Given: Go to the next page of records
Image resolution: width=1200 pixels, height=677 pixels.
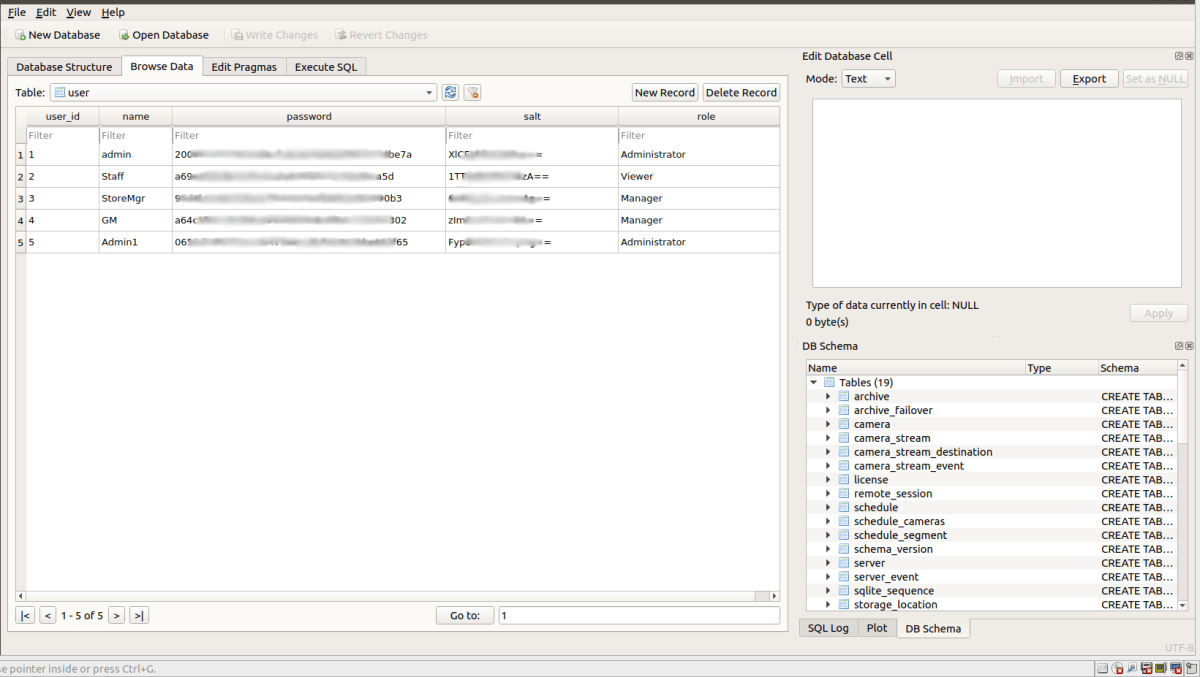Looking at the screenshot, I should (117, 615).
